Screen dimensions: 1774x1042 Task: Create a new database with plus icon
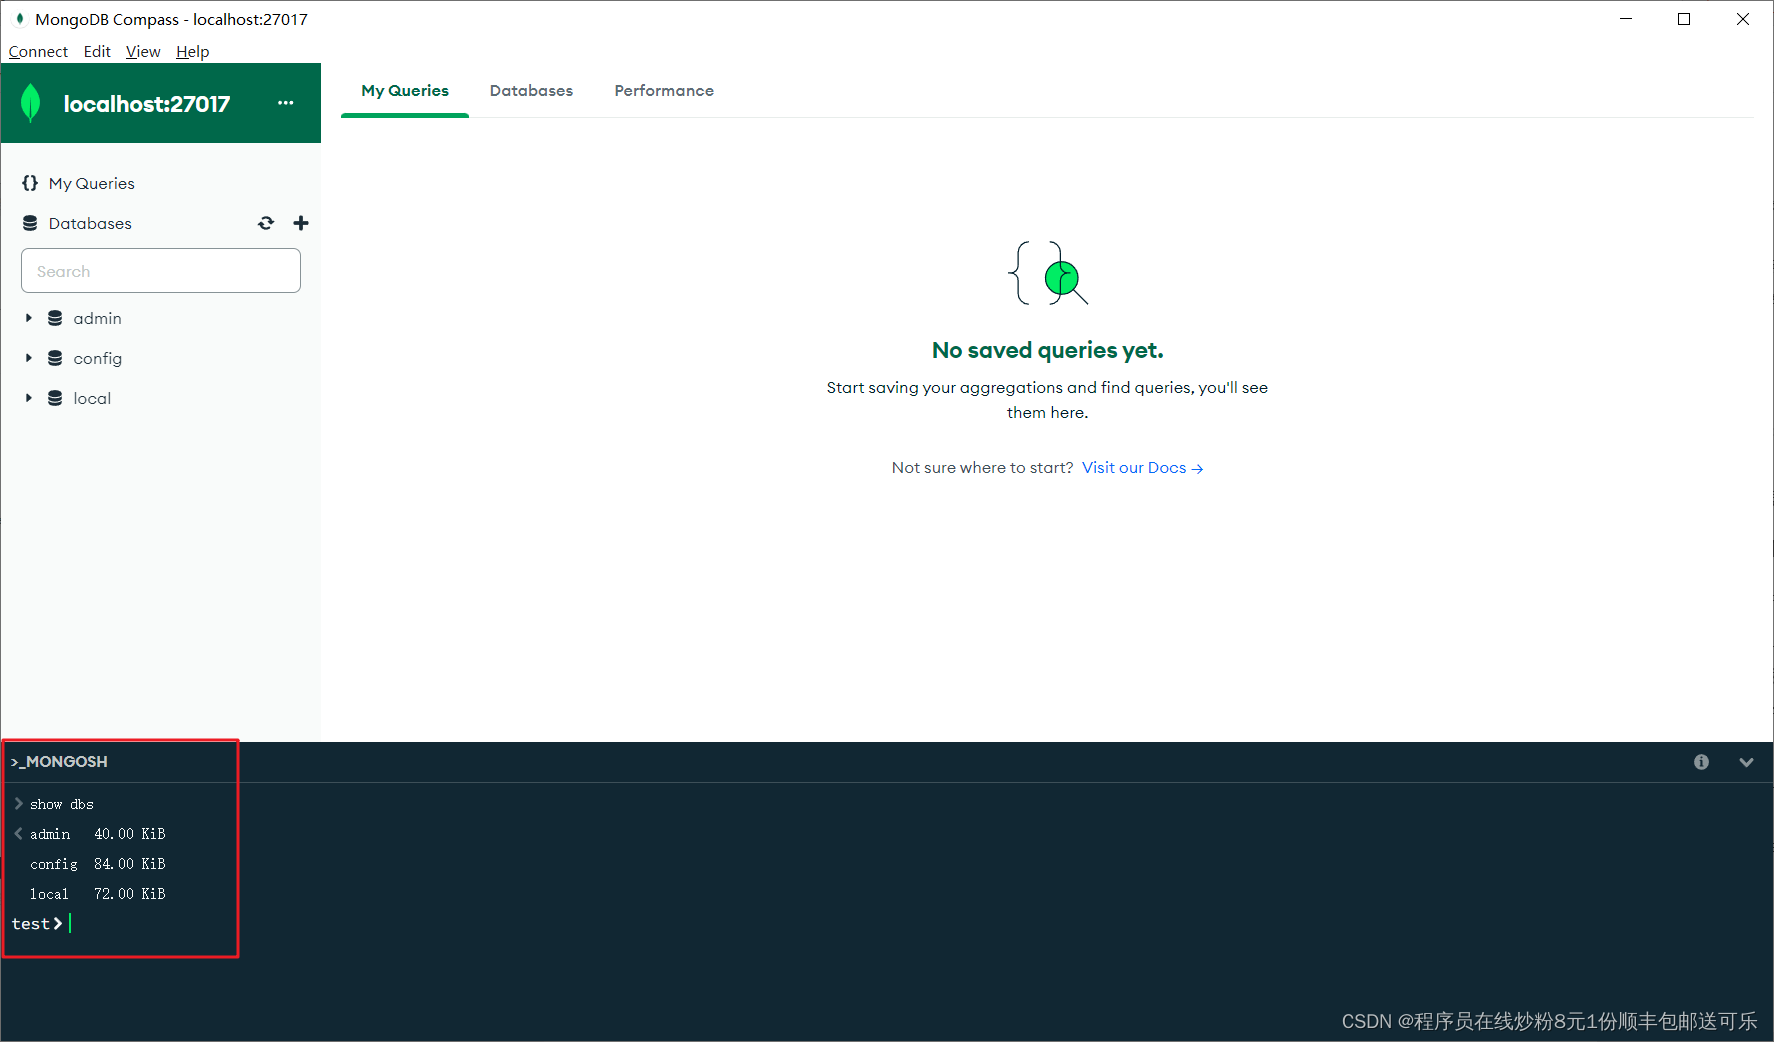pos(301,223)
